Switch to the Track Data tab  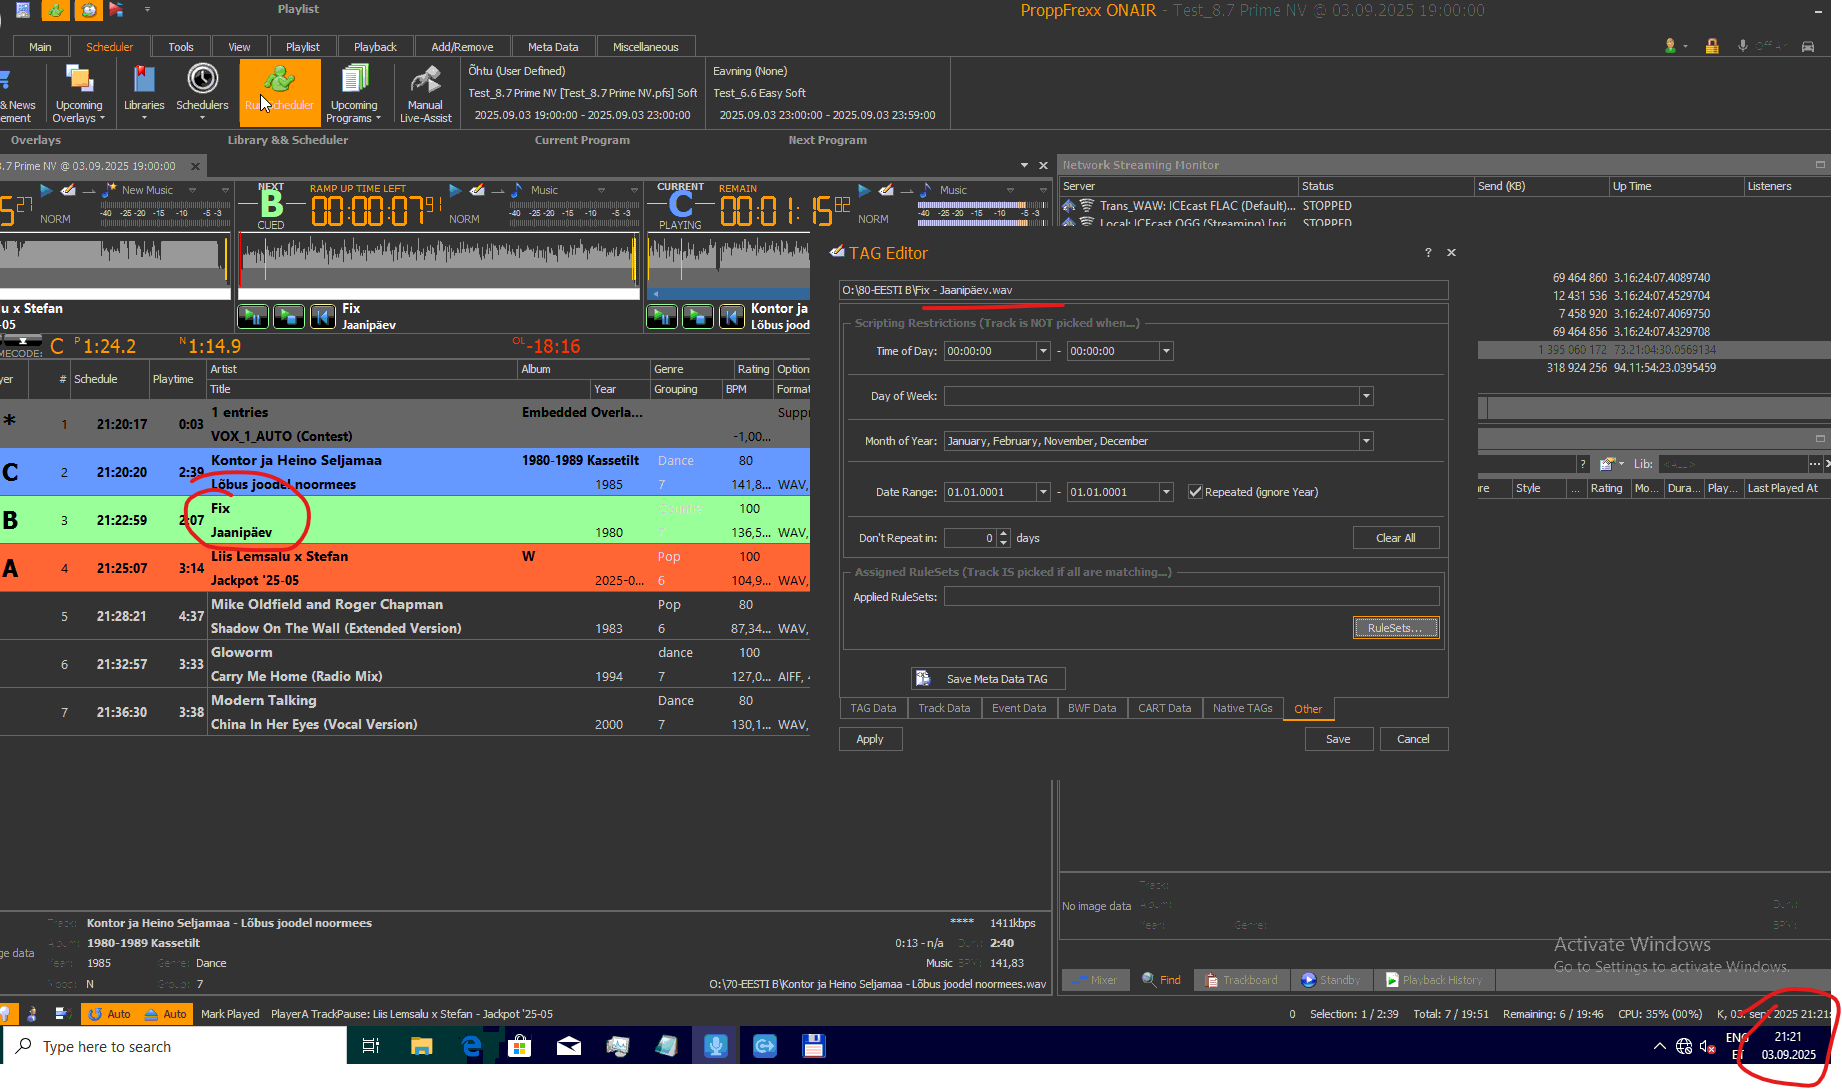(x=943, y=708)
